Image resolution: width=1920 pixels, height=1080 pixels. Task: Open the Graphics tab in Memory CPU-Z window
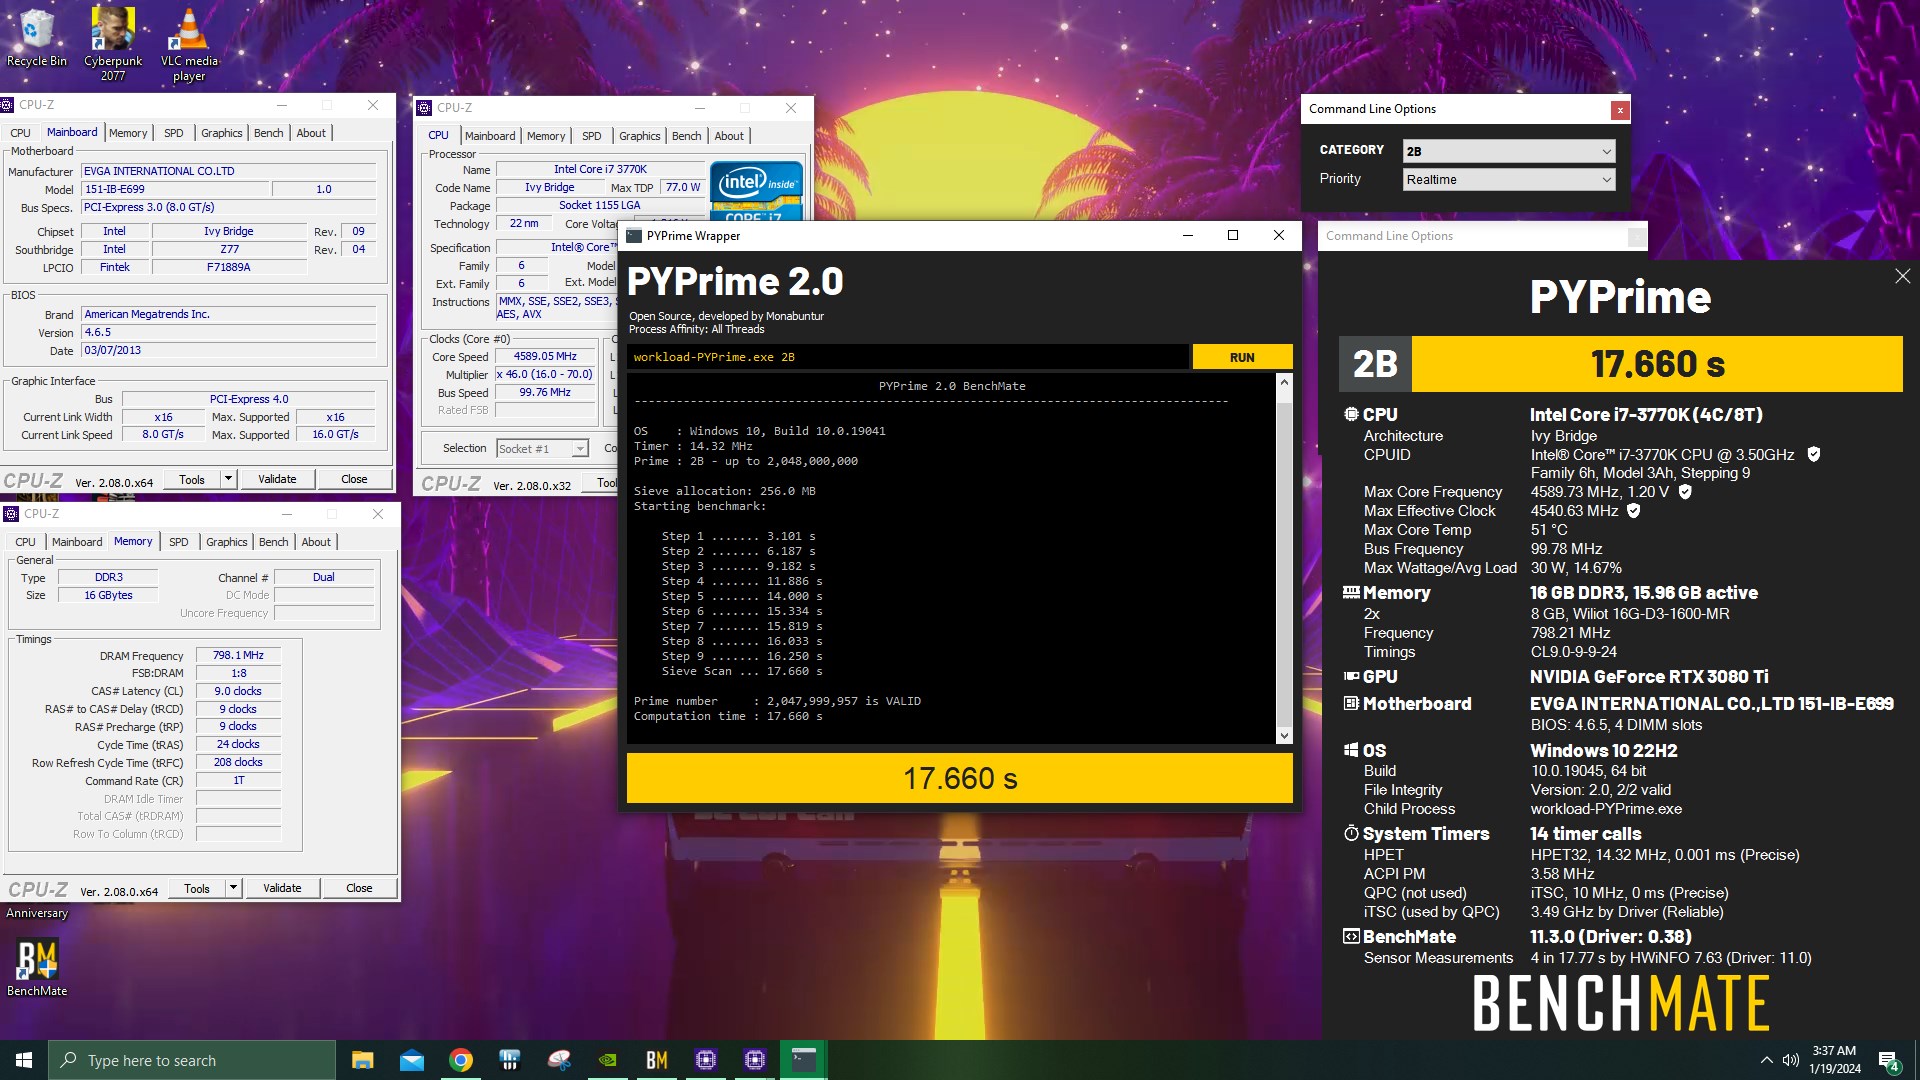[227, 542]
